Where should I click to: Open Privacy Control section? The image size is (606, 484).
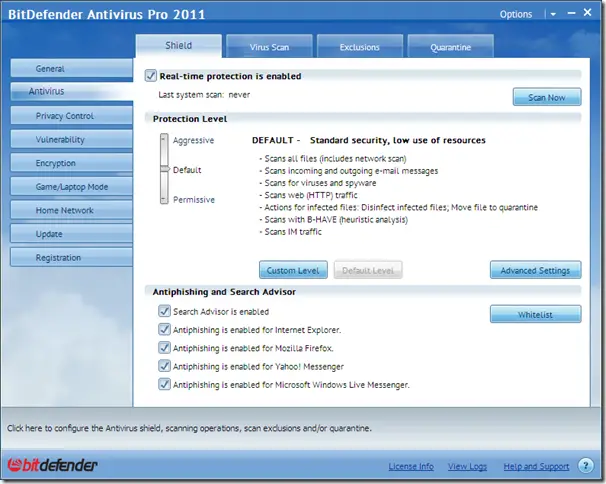point(71,116)
